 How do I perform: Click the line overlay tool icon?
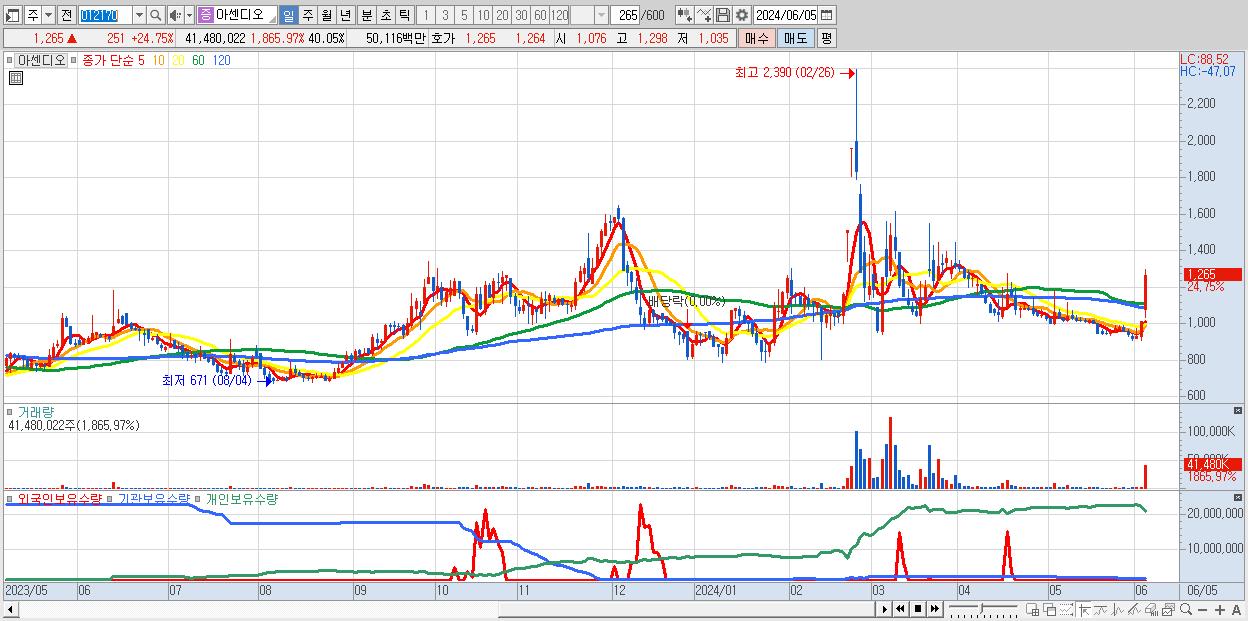tap(704, 15)
